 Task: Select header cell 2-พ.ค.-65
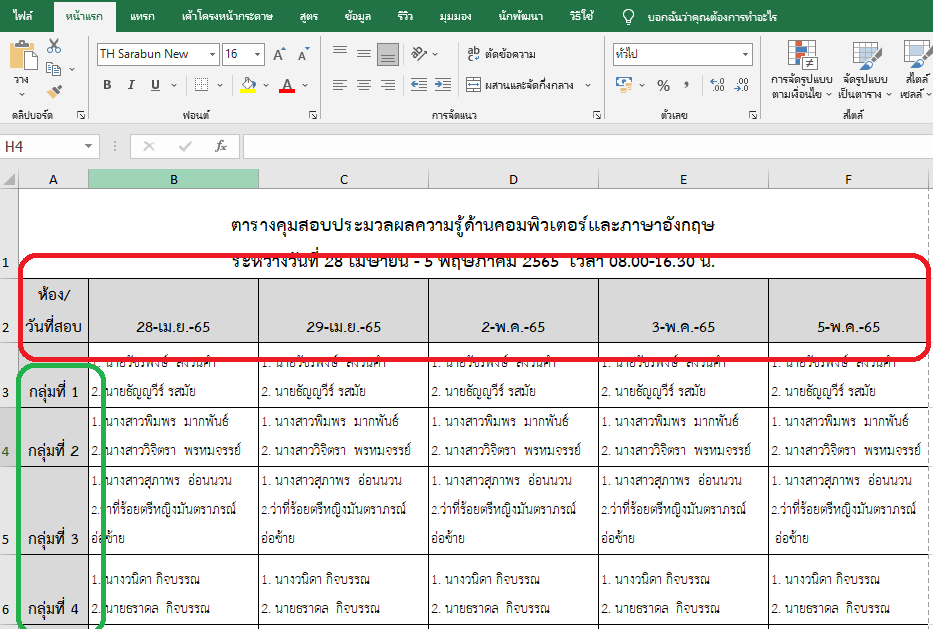pos(513,311)
